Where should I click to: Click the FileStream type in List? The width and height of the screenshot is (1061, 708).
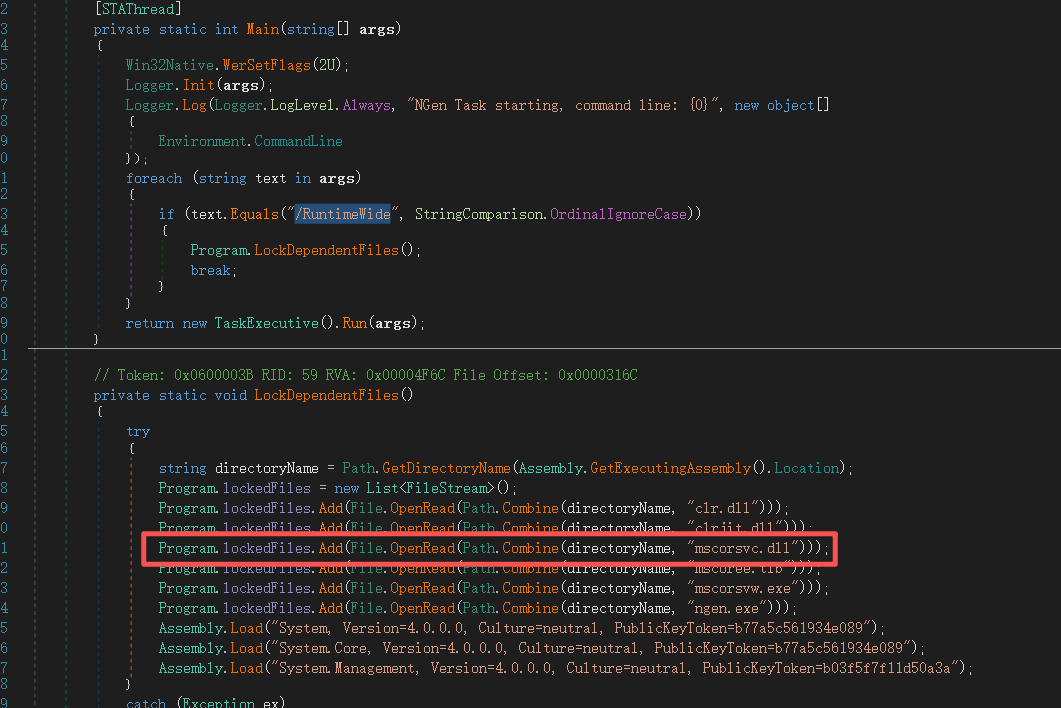click(x=447, y=488)
